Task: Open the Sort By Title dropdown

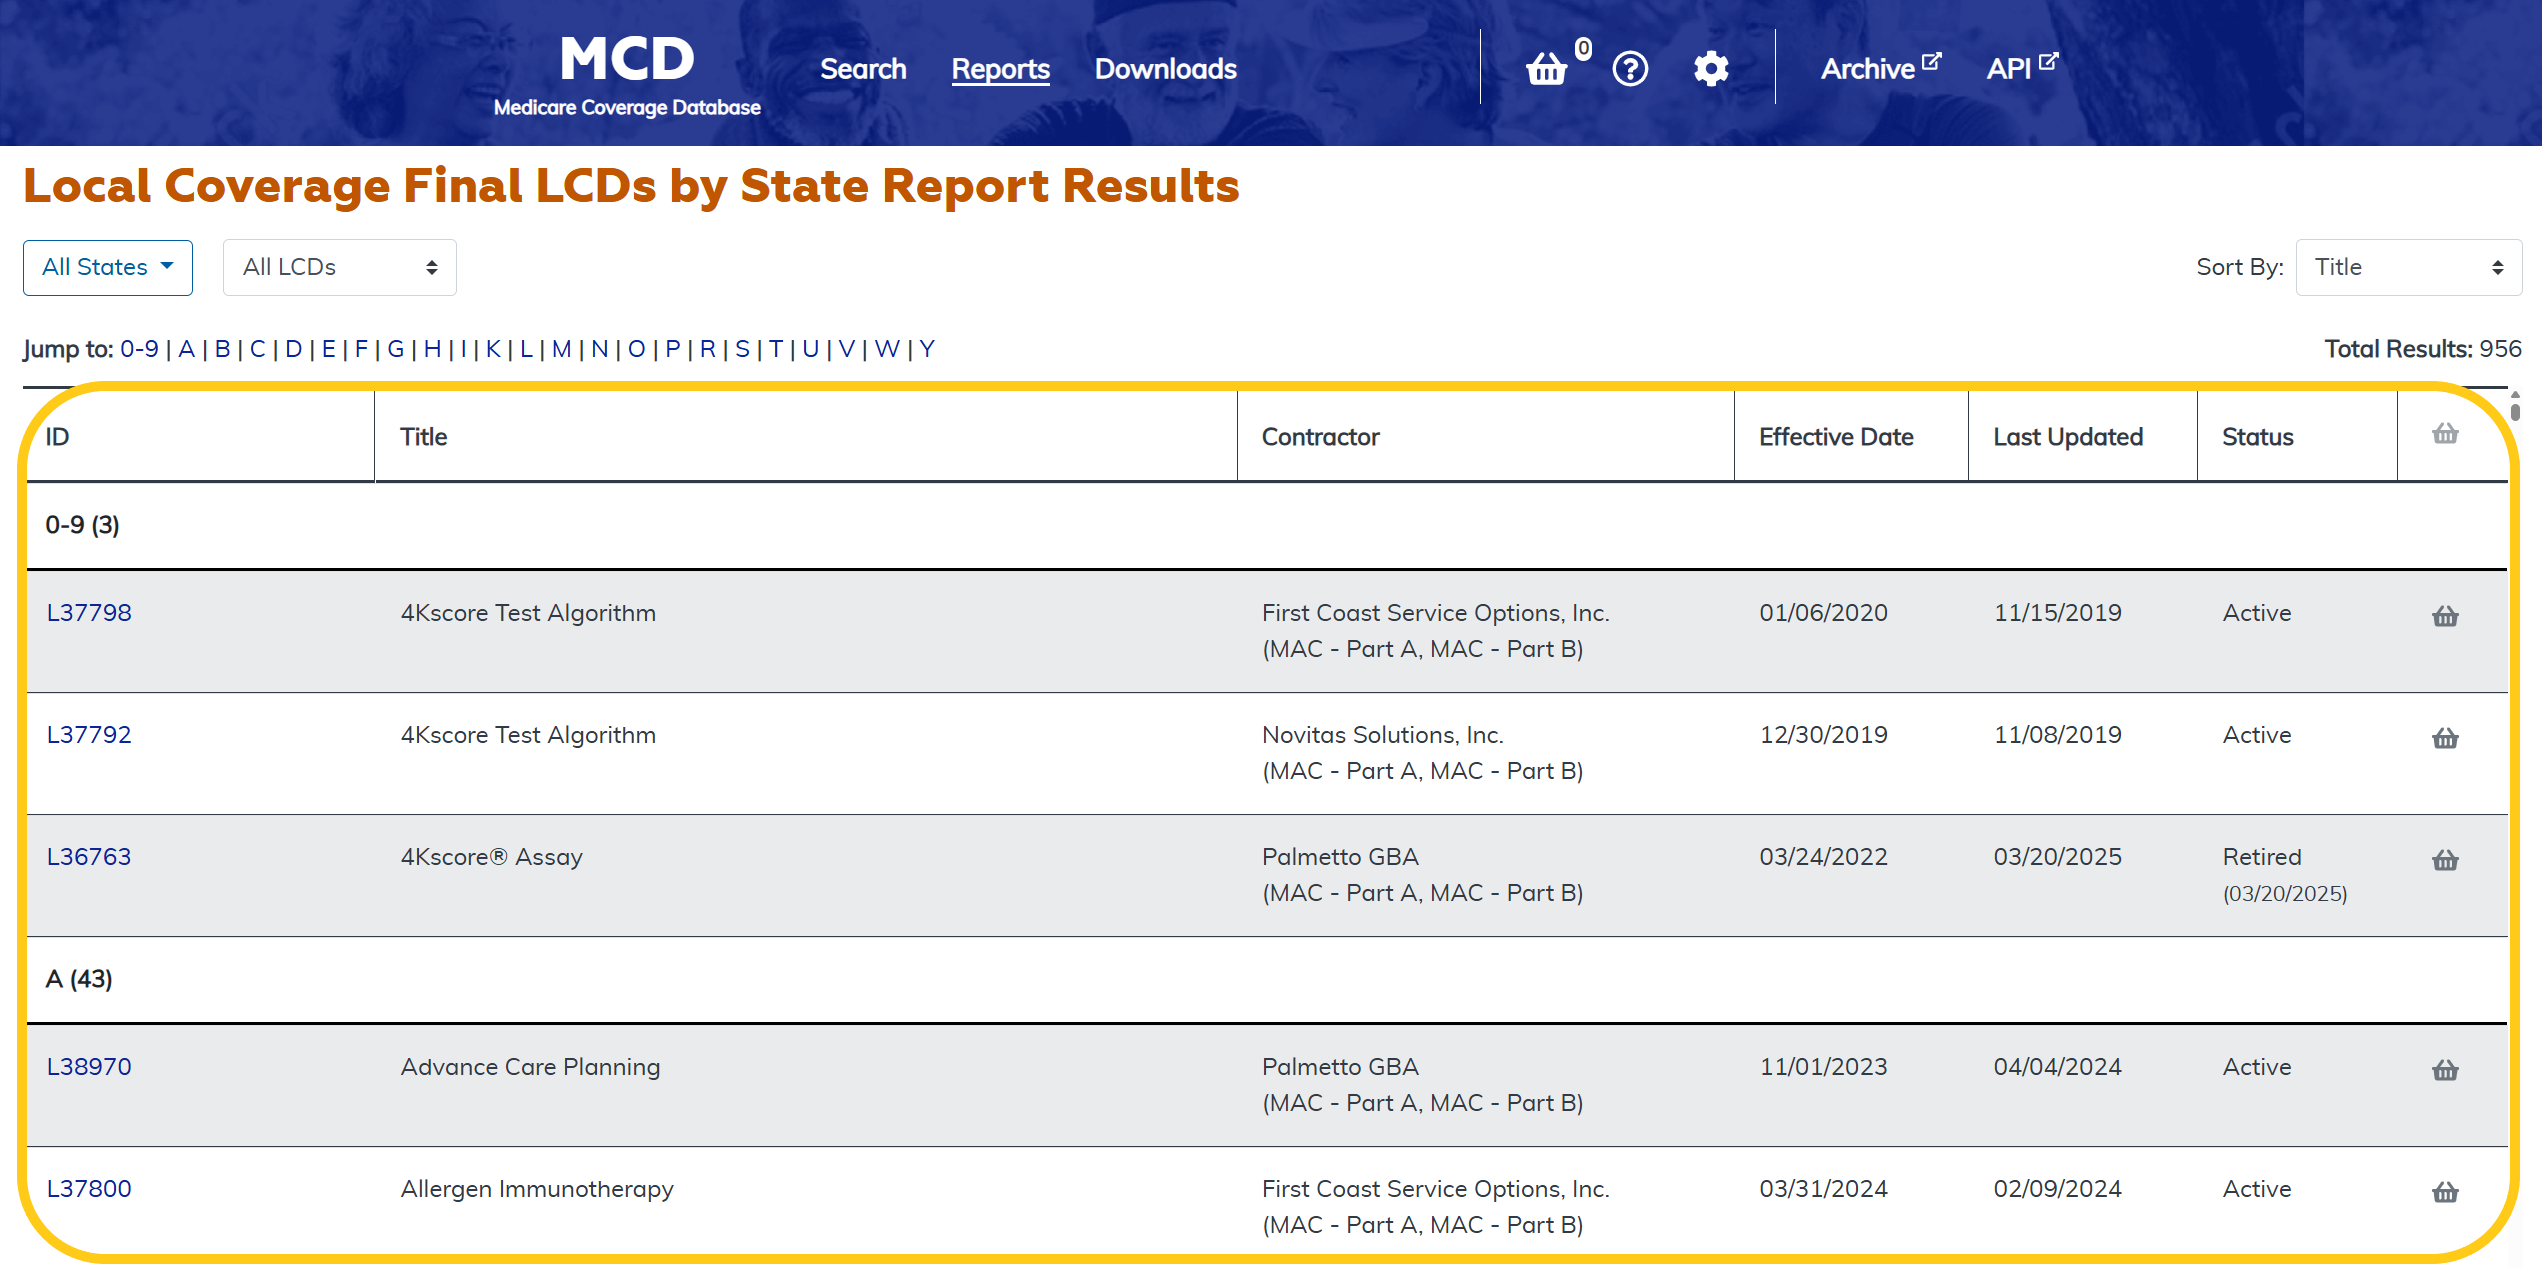Action: tap(2408, 267)
